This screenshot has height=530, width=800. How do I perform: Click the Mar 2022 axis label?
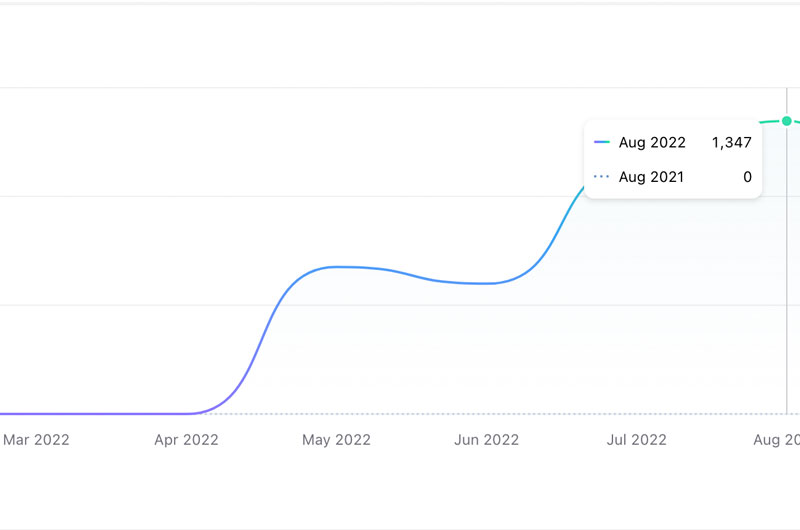coord(36,439)
